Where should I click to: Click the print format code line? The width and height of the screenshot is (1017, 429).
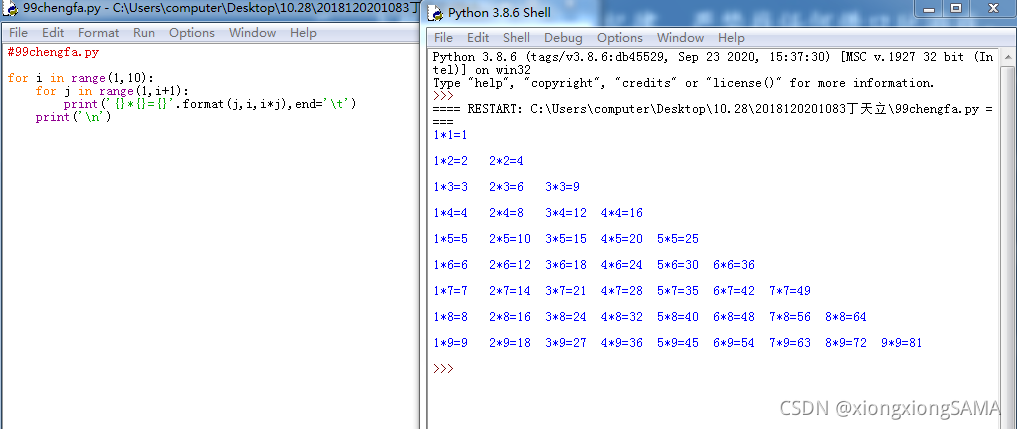pyautogui.click(x=210, y=104)
